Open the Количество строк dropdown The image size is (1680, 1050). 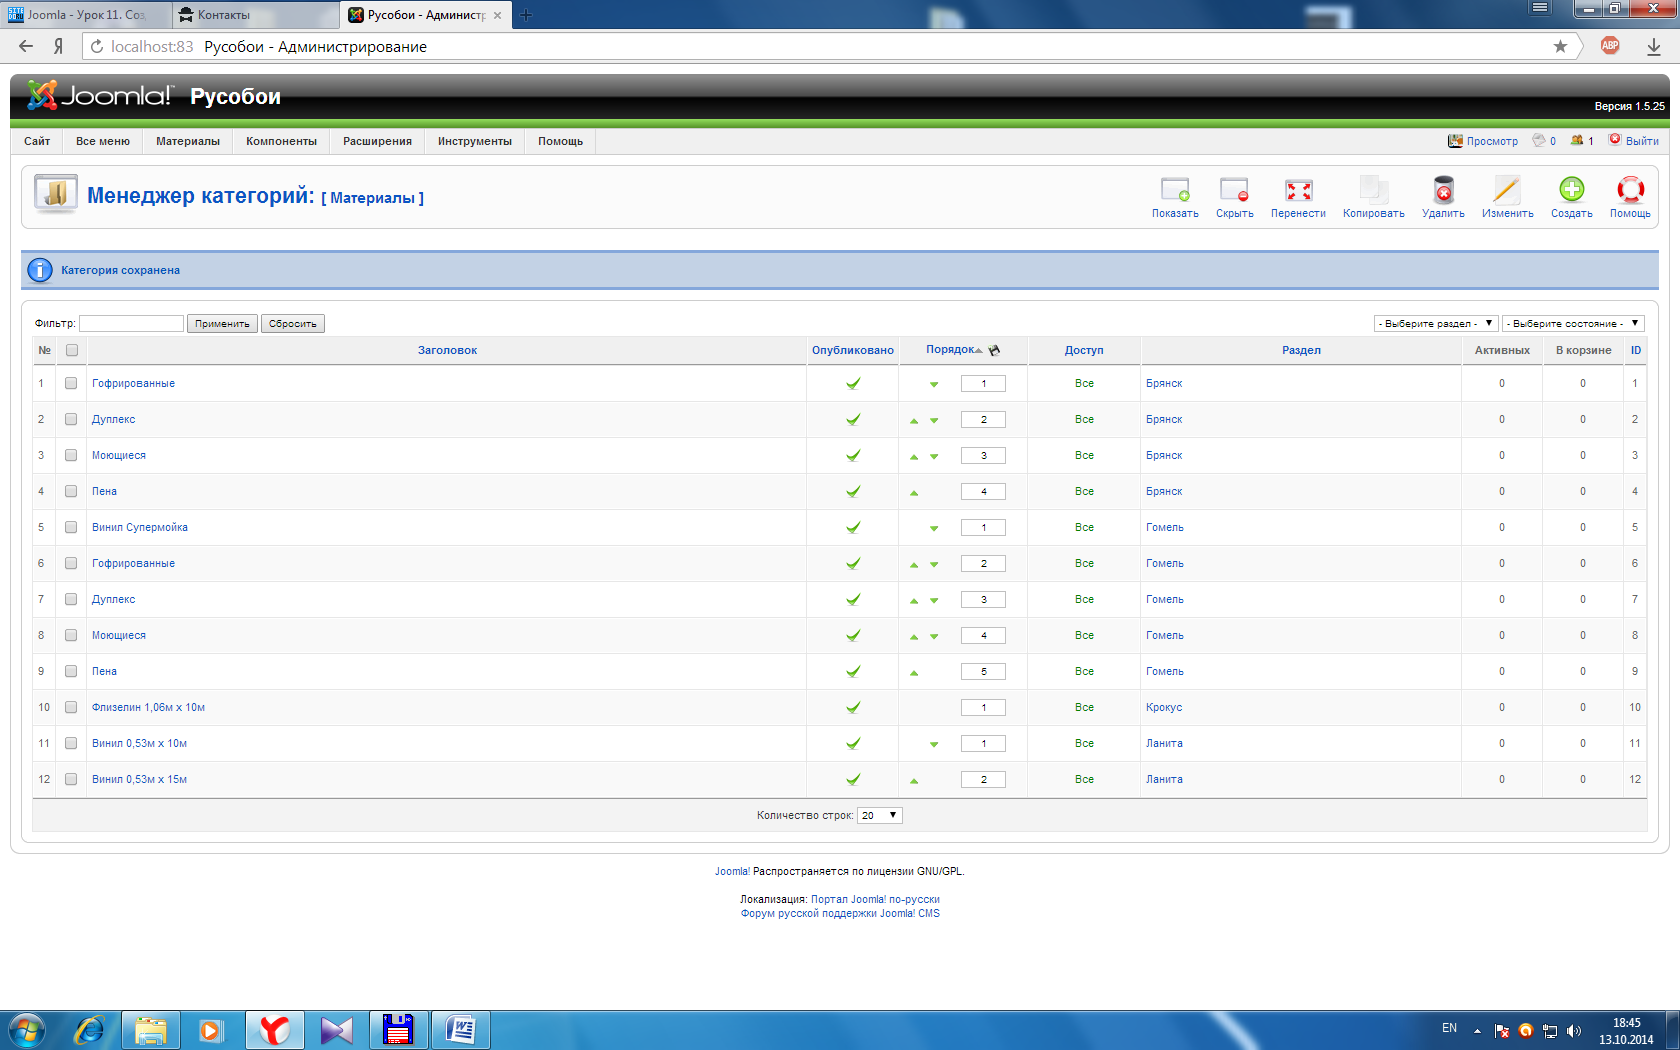(880, 815)
